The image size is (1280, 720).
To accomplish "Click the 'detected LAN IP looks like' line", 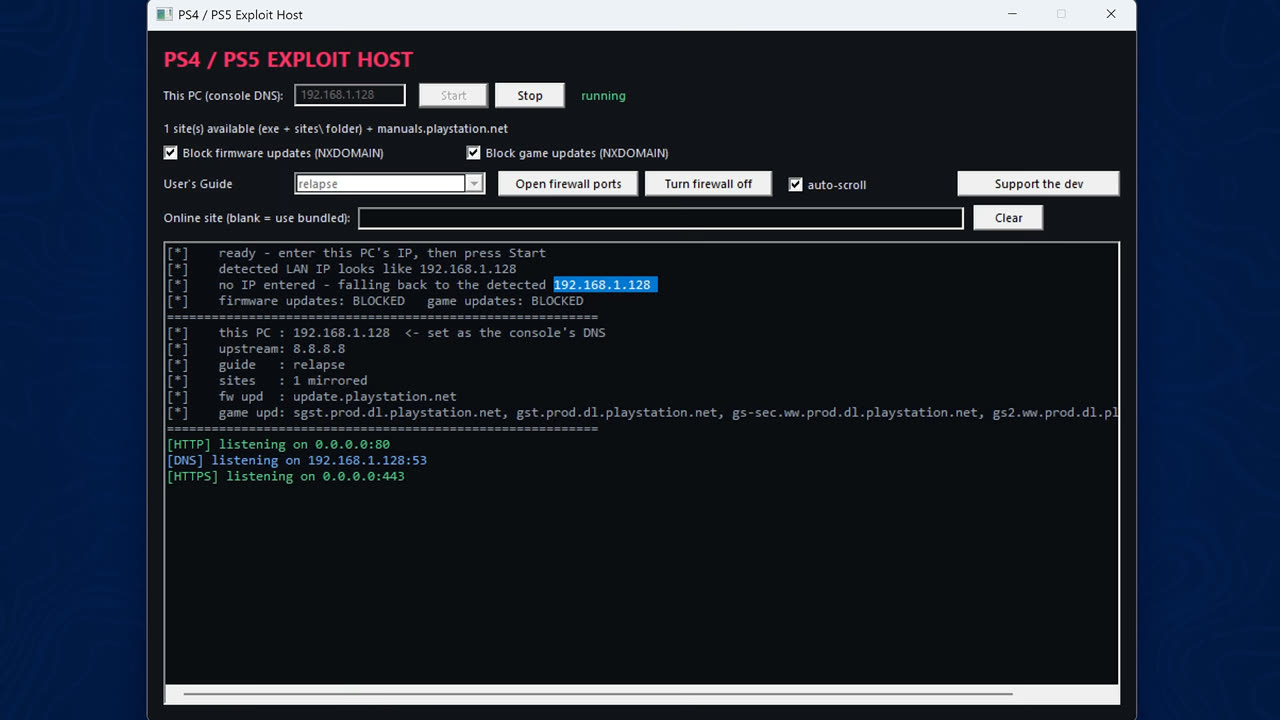I will 342,269.
